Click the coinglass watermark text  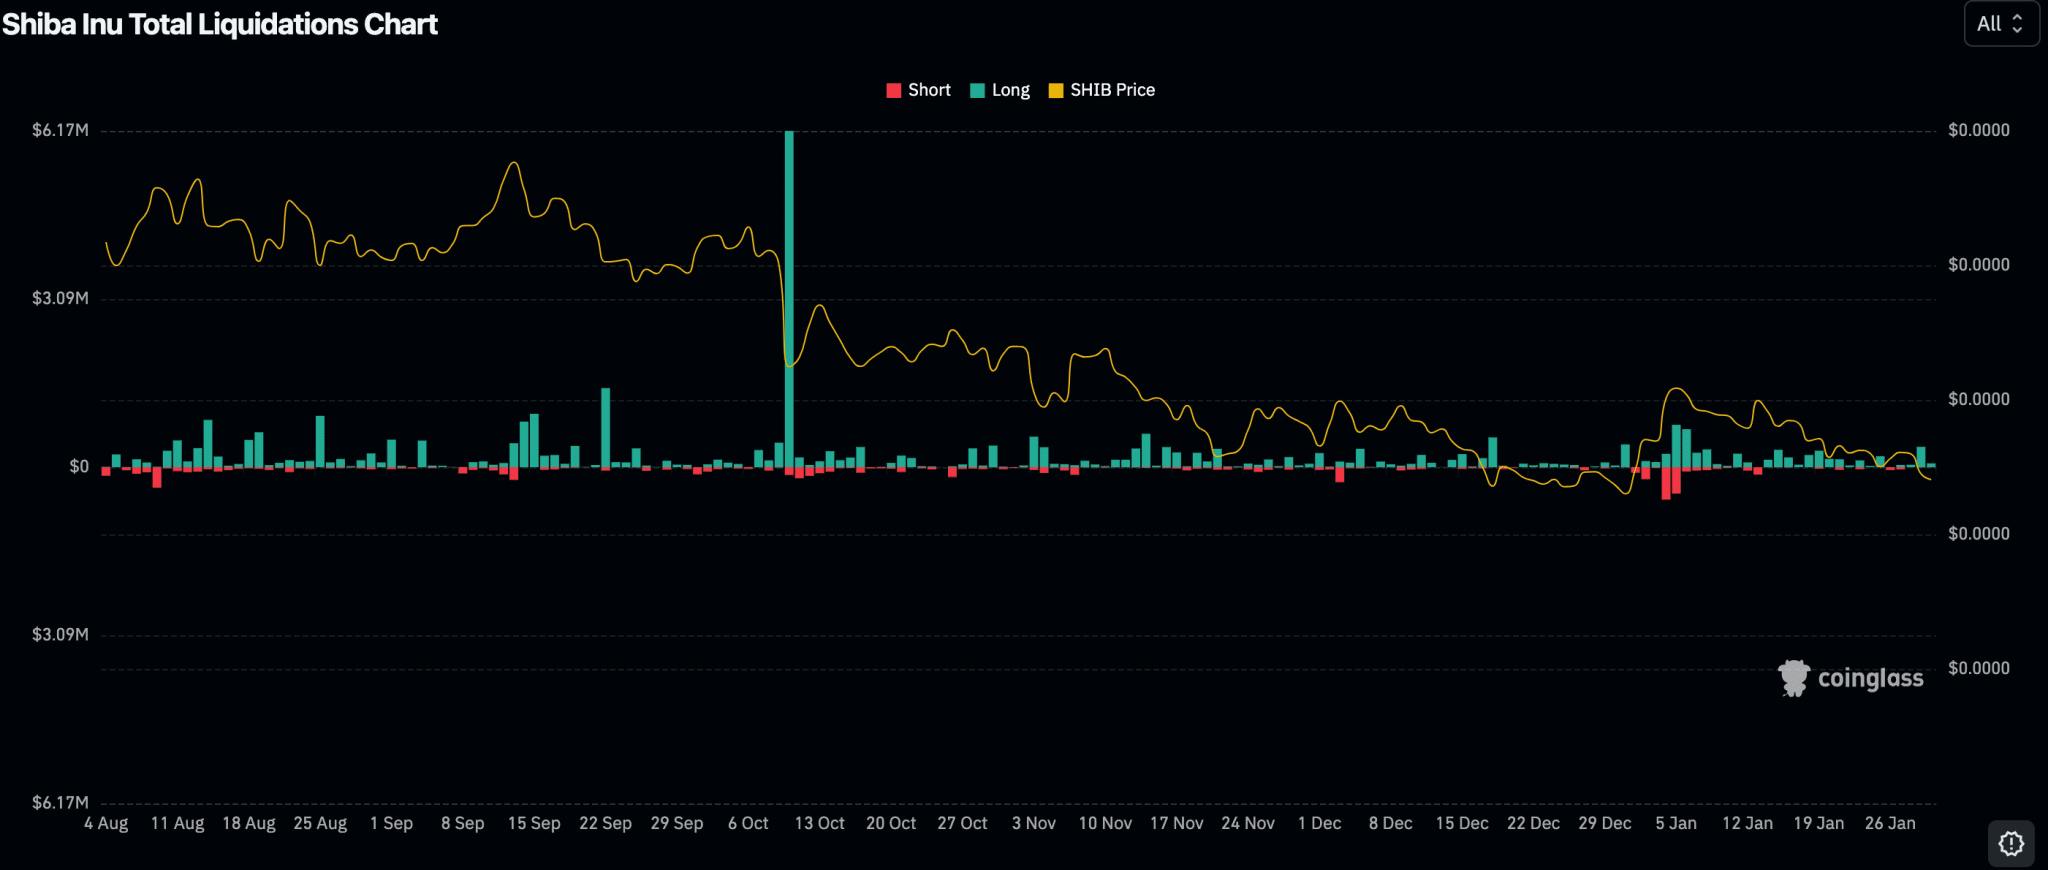click(1870, 678)
